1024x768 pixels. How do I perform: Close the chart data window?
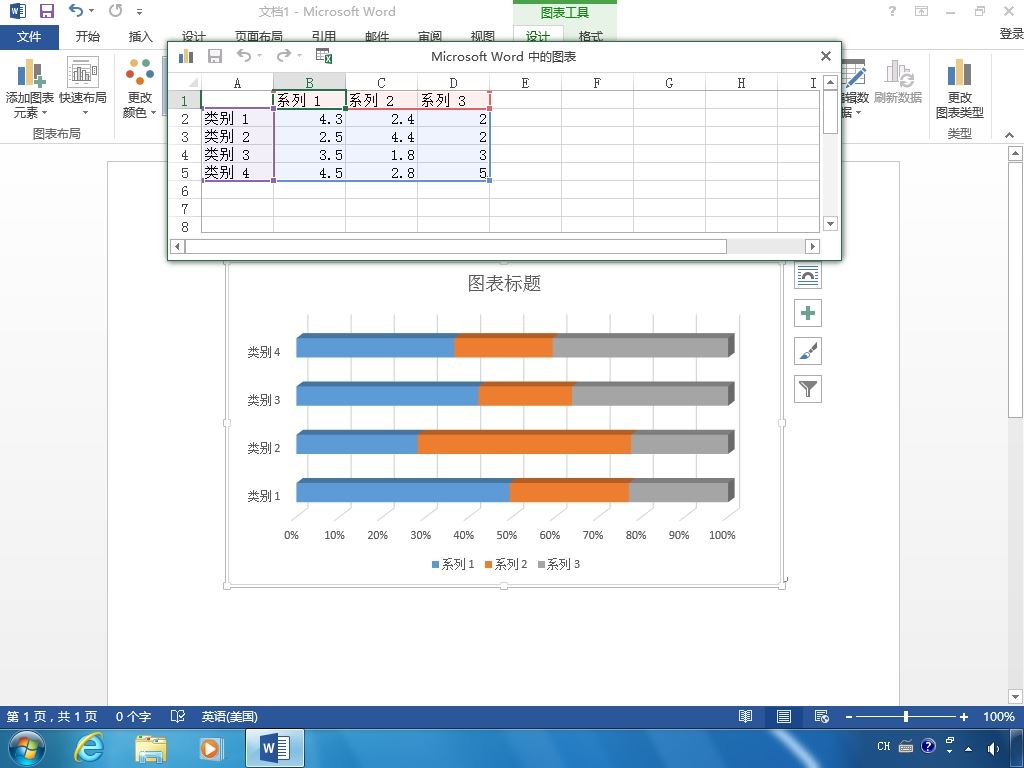click(x=825, y=56)
